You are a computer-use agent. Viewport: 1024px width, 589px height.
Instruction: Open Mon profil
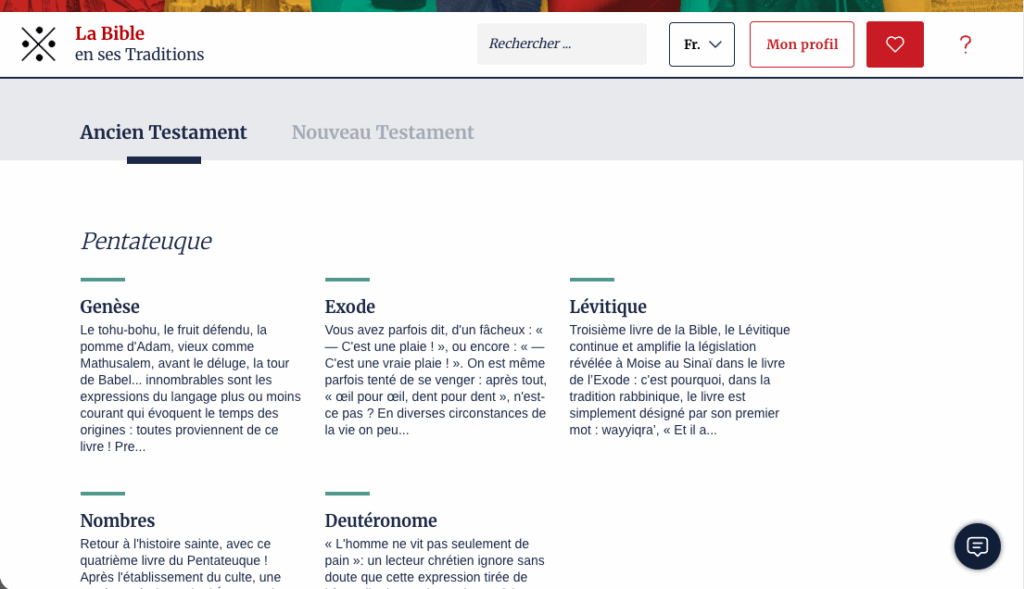point(801,44)
